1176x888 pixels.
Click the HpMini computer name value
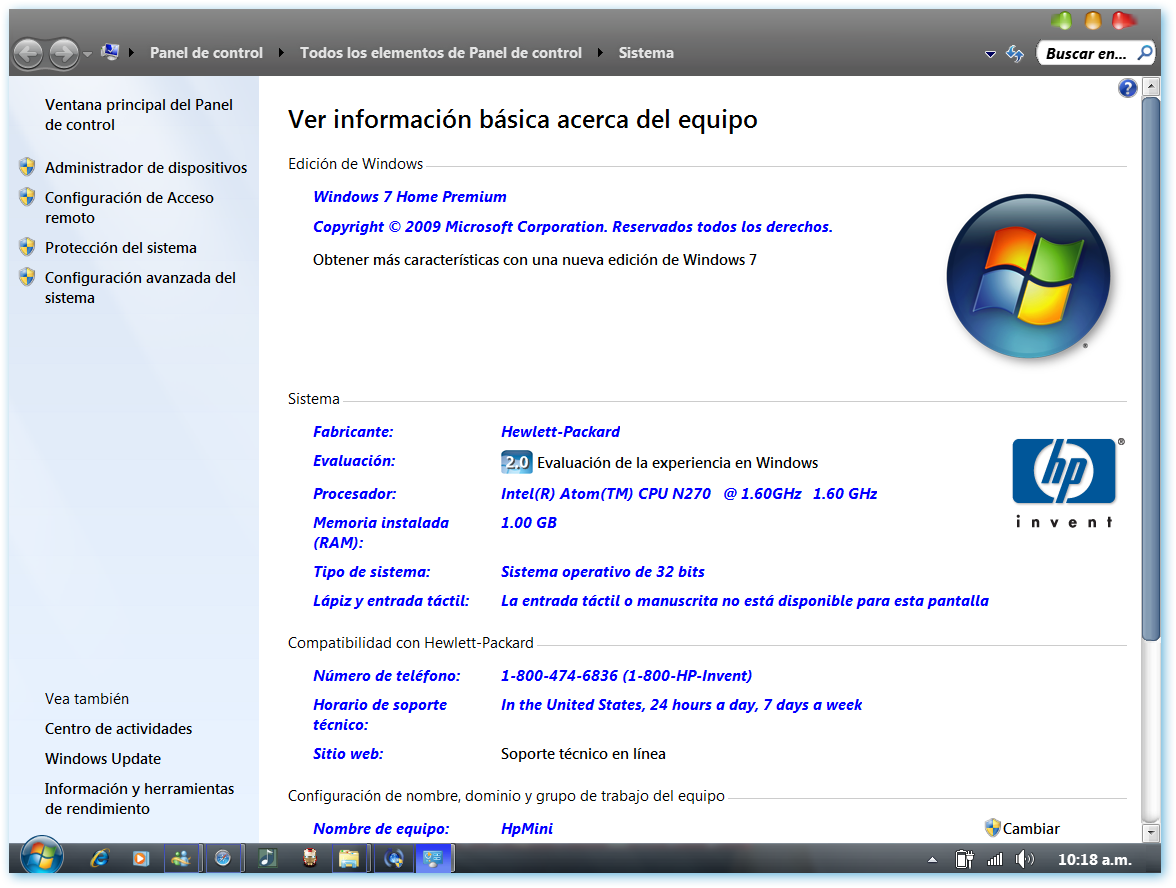point(526,829)
